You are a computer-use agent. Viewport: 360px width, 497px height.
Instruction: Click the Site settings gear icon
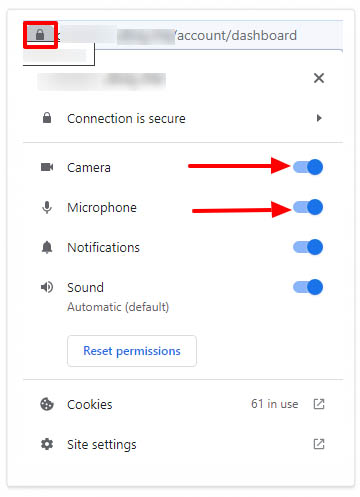click(x=47, y=444)
